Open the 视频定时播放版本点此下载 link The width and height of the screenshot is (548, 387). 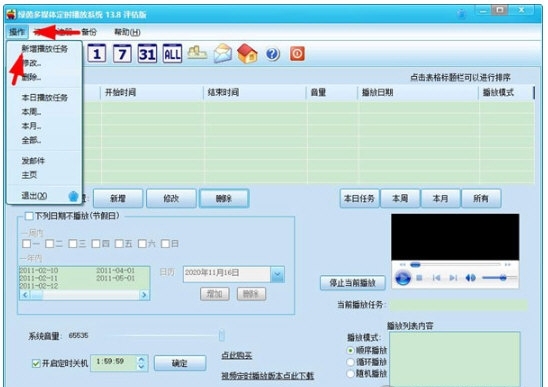coord(267,376)
